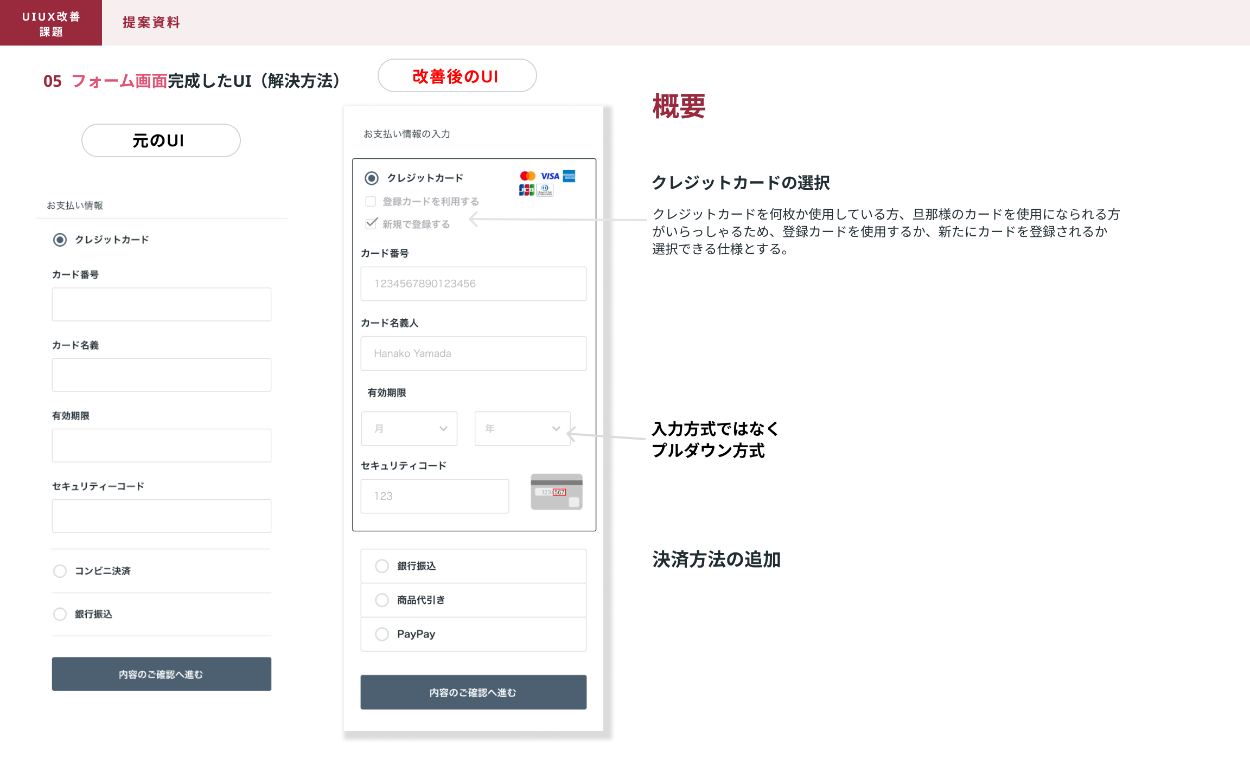Click the Mastercard logo icon

[x=527, y=176]
